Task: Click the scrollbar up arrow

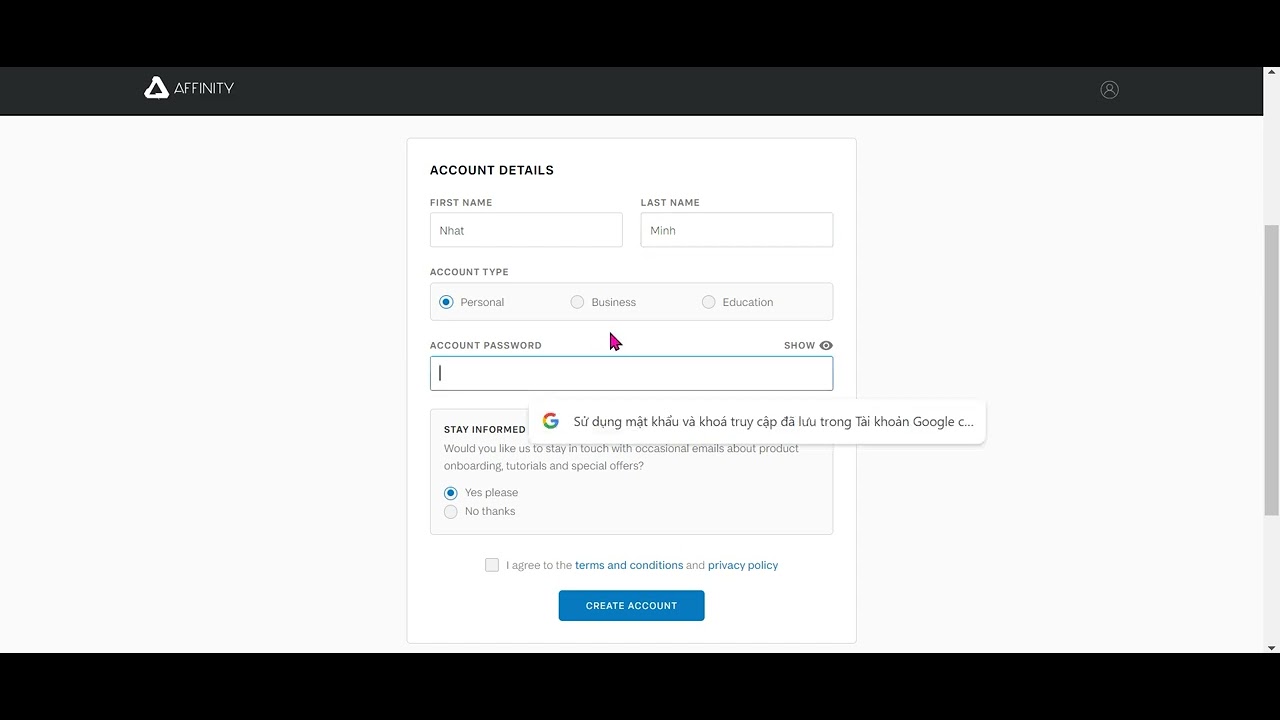Action: pos(1271,73)
